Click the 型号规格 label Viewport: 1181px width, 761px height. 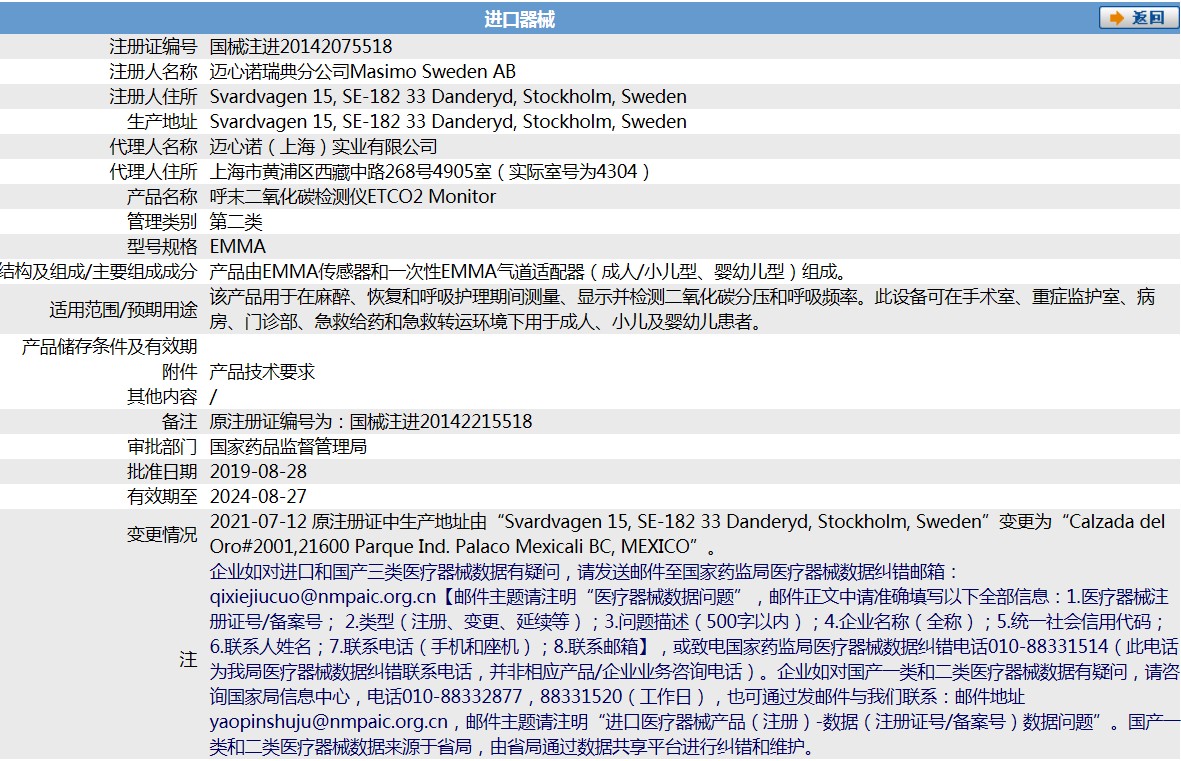pyautogui.click(x=162, y=246)
